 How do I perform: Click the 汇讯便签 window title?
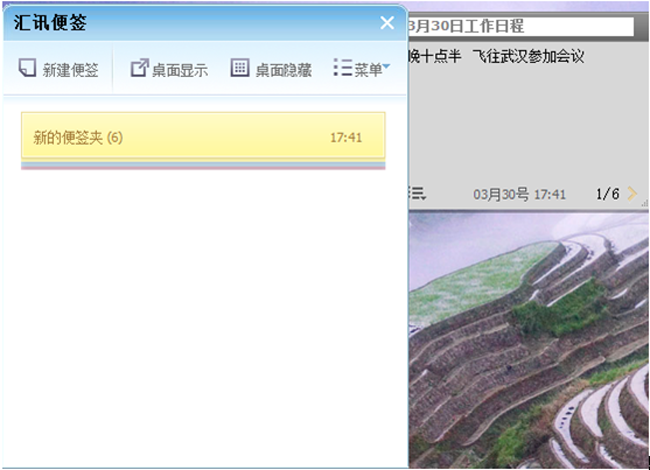tap(50, 22)
